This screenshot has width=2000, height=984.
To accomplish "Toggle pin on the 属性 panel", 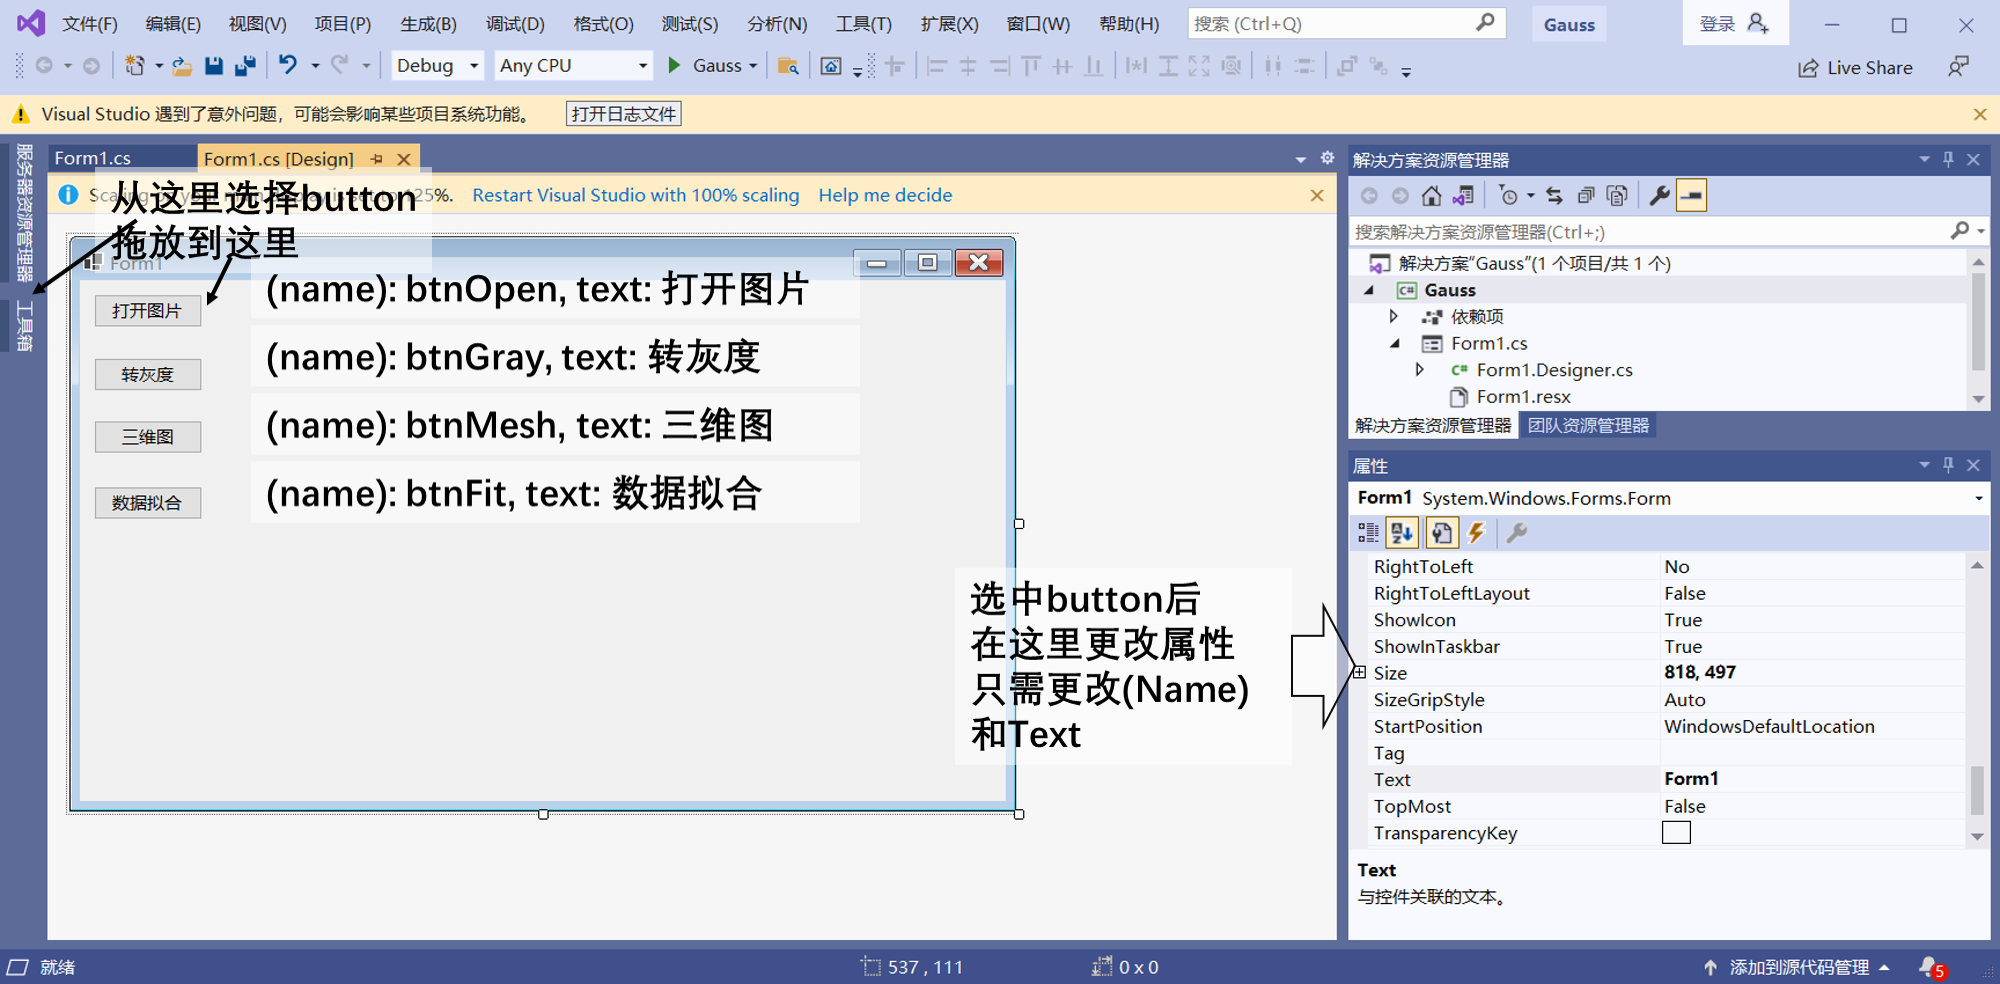I will [x=1948, y=465].
